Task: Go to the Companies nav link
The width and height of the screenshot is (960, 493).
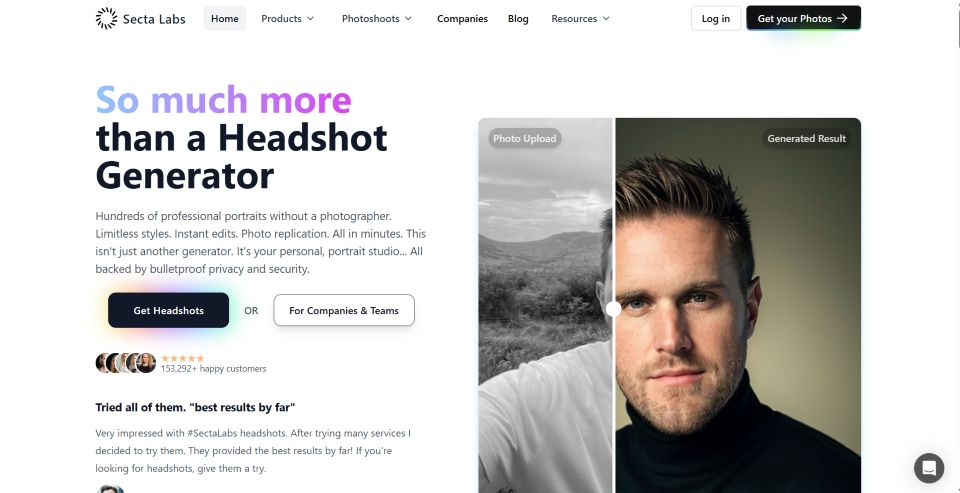Action: coord(462,18)
